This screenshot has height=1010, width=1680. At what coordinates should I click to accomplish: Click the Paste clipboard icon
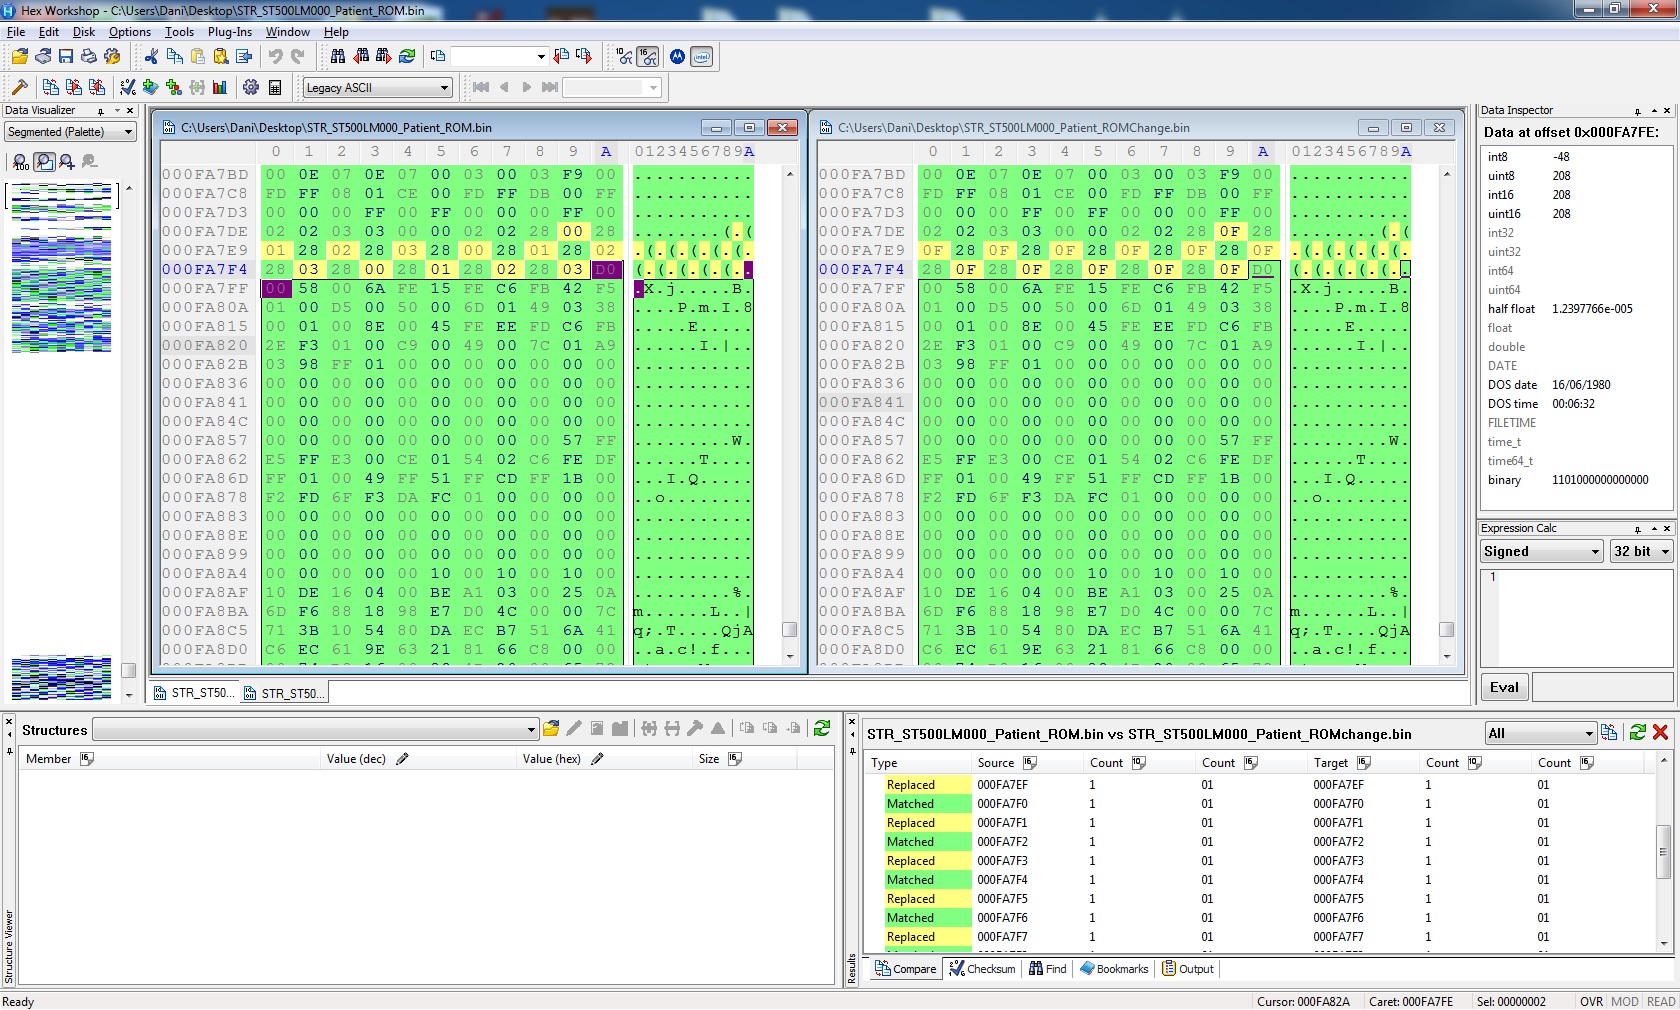pos(197,57)
